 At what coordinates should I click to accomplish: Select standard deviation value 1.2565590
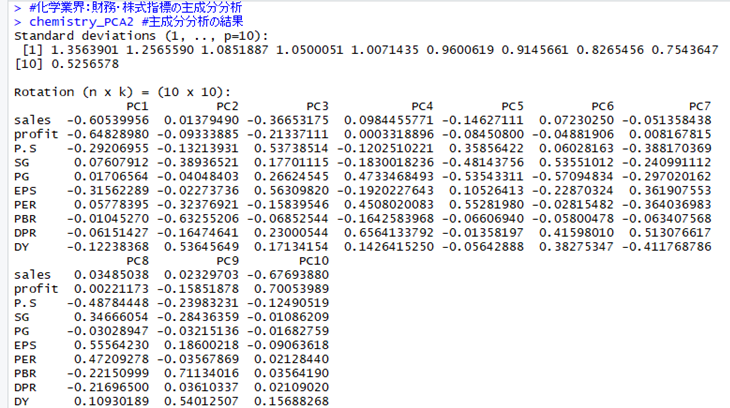(x=160, y=50)
